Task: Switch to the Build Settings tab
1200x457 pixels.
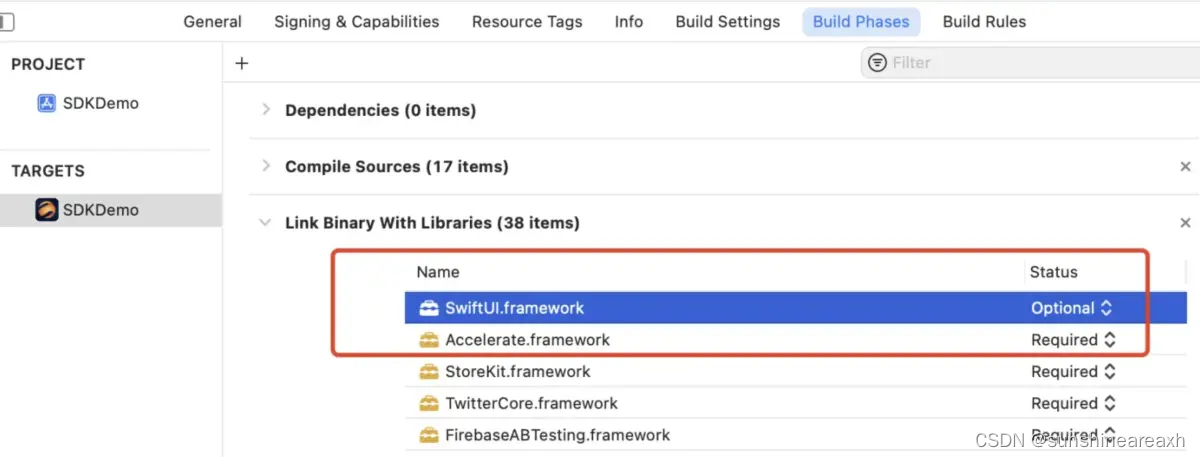Action: [x=727, y=21]
